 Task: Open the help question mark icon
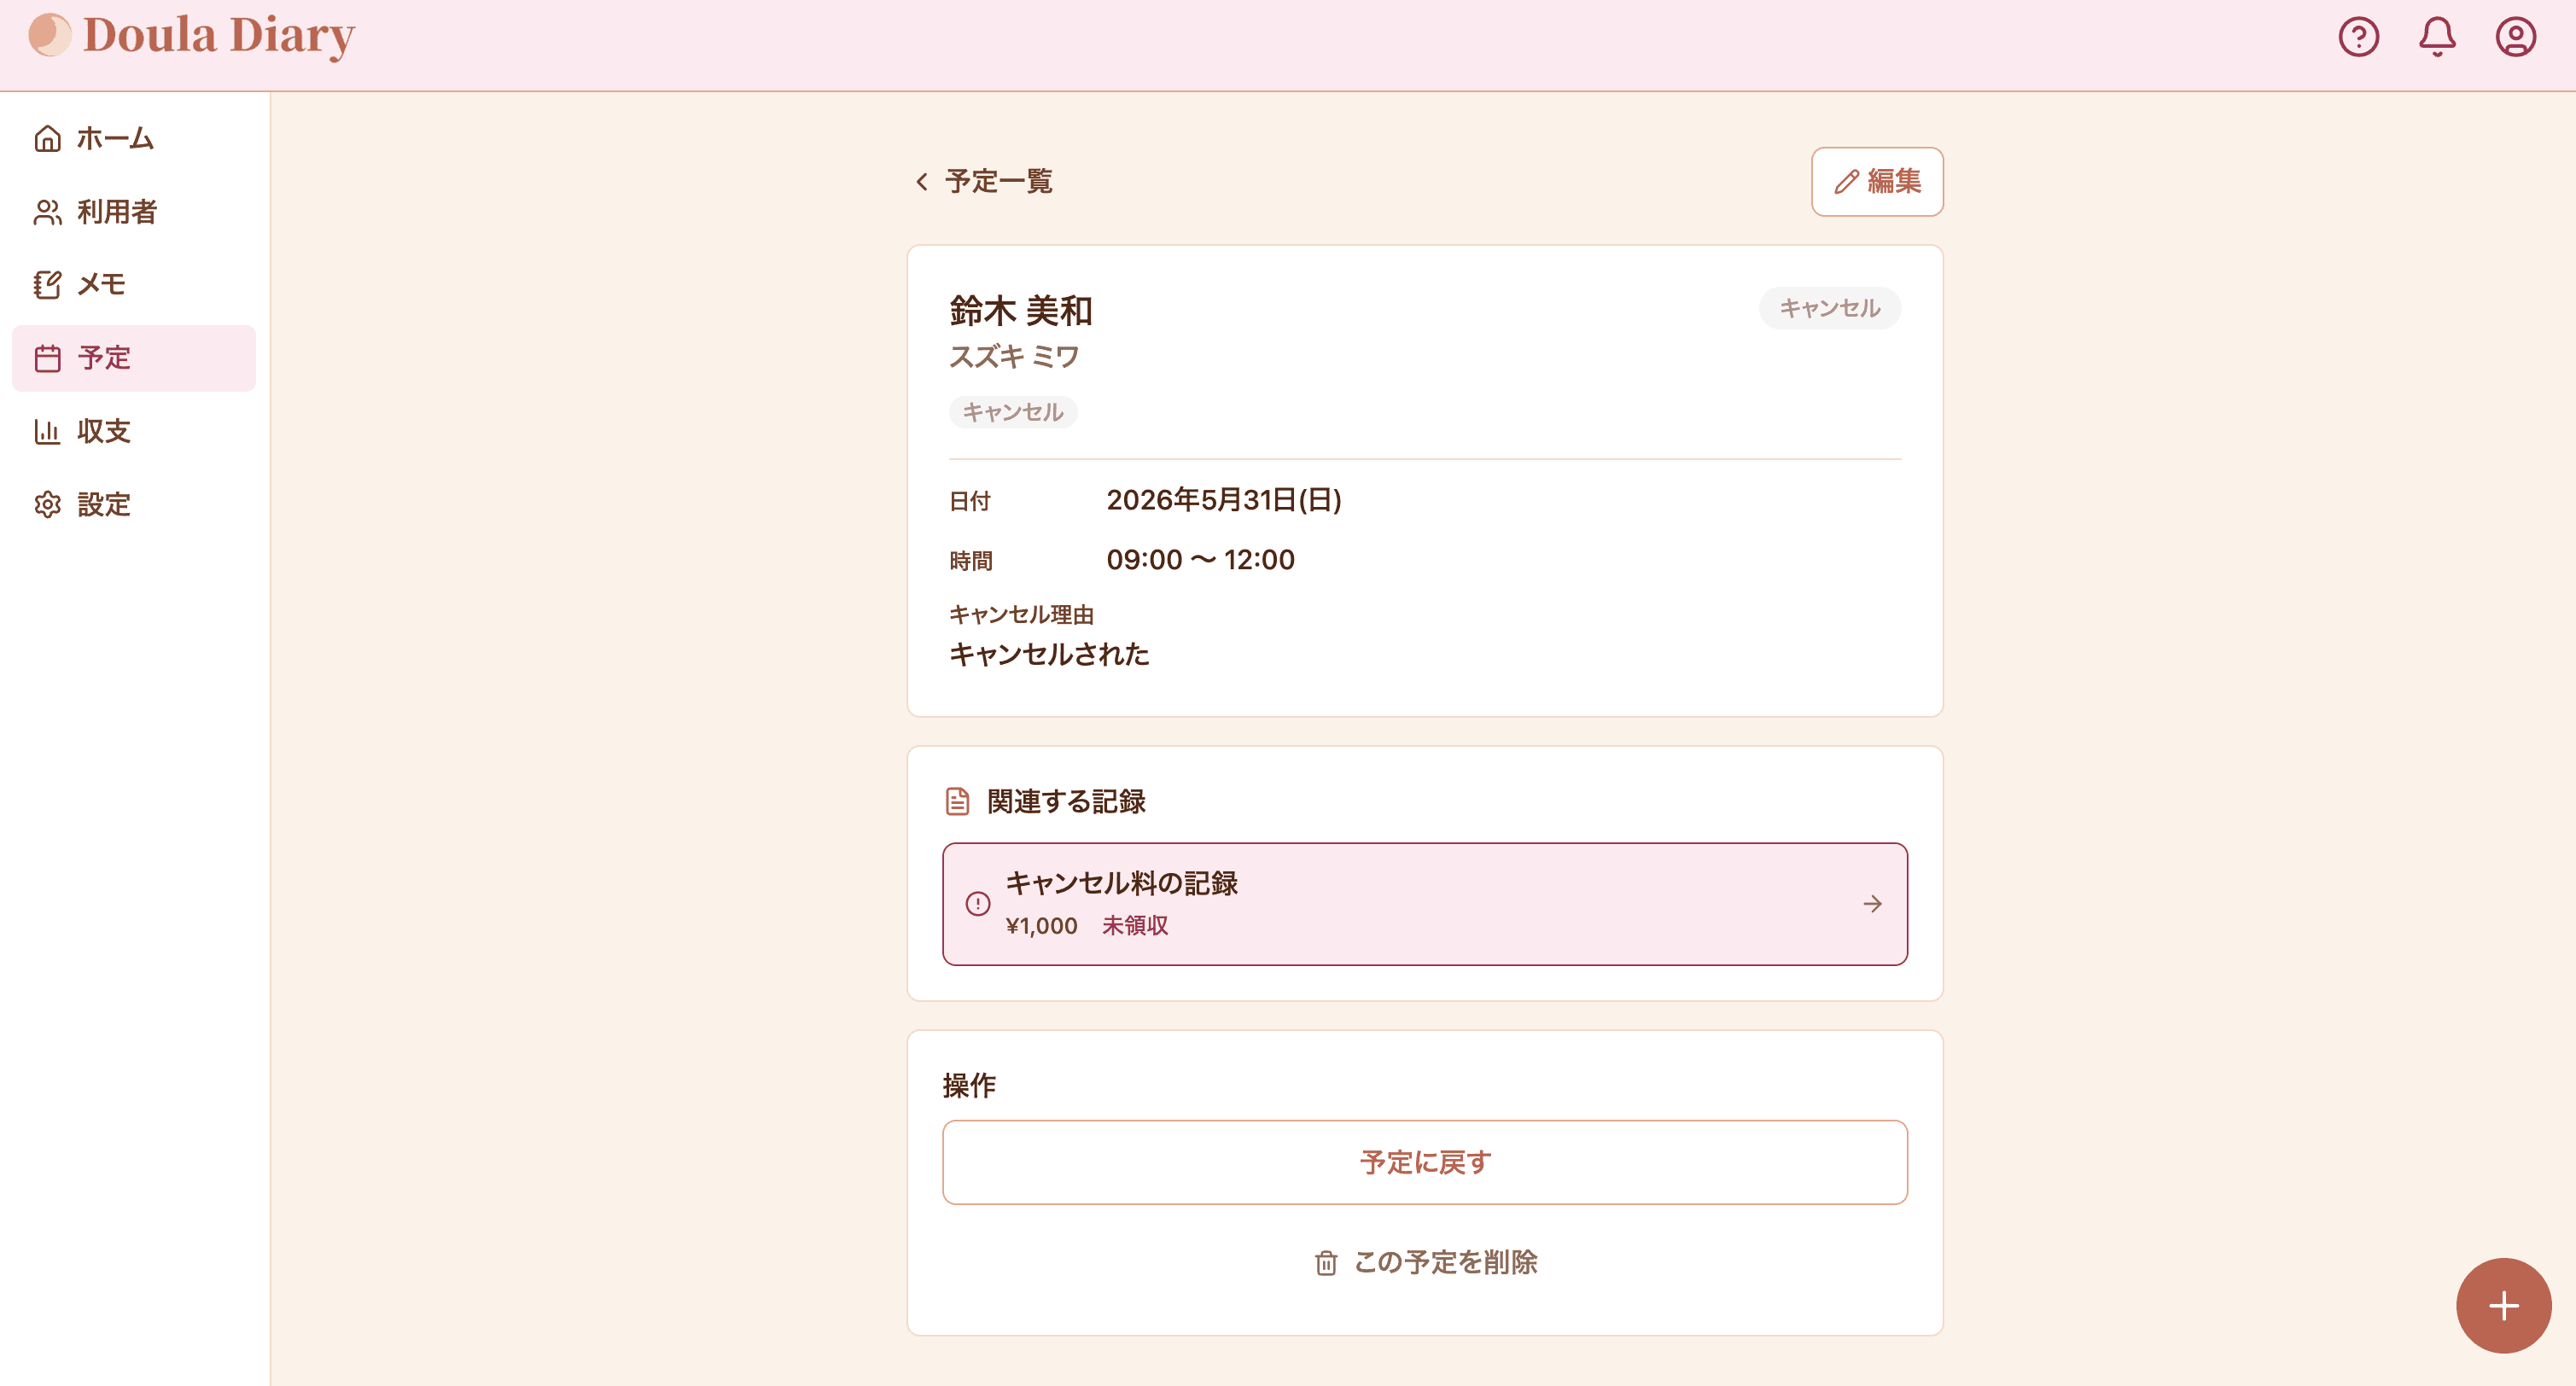click(2358, 37)
